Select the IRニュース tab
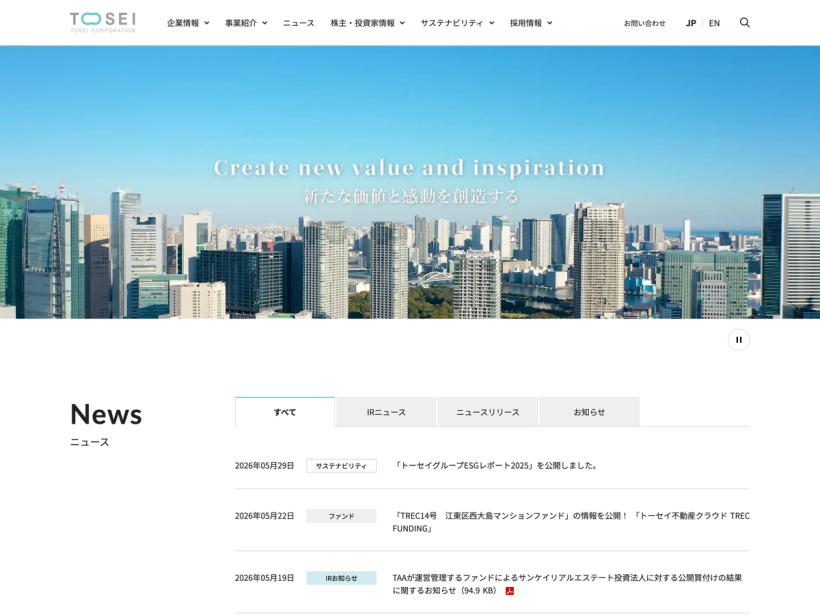Screen dimensions: 820x615 [386, 412]
